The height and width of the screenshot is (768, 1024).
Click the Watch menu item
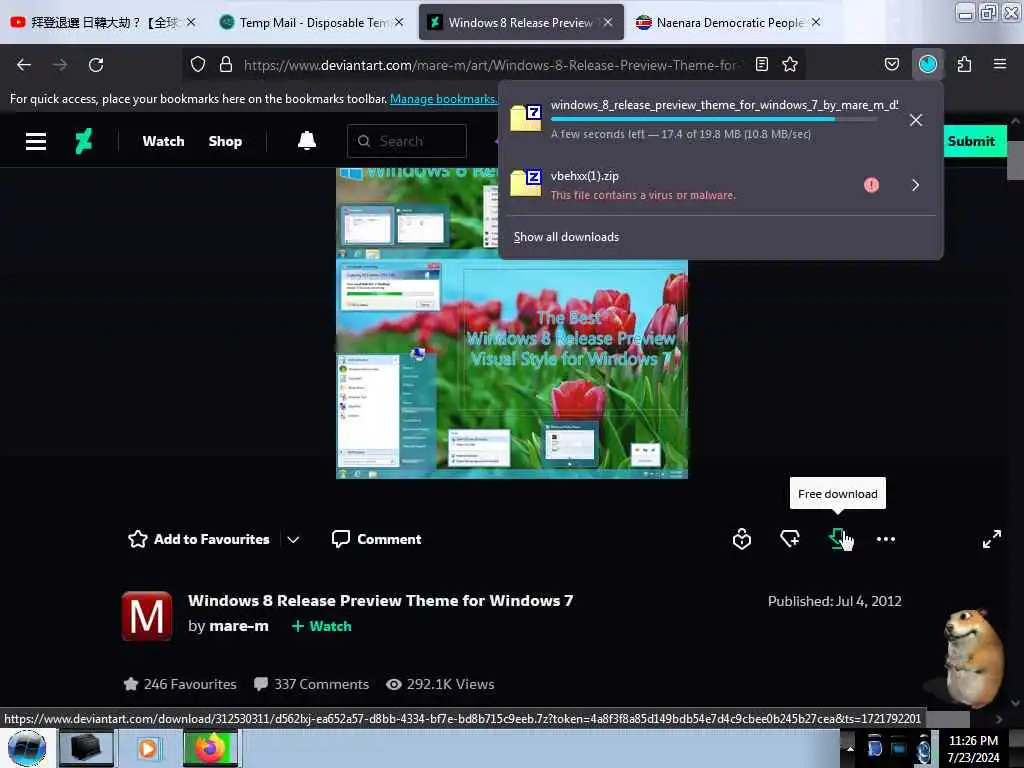coord(163,141)
